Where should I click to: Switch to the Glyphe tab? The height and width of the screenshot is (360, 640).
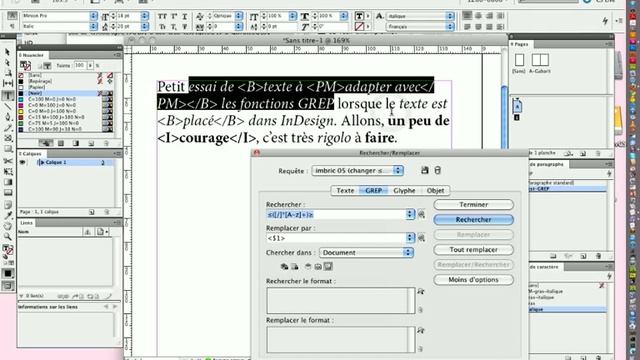point(404,191)
